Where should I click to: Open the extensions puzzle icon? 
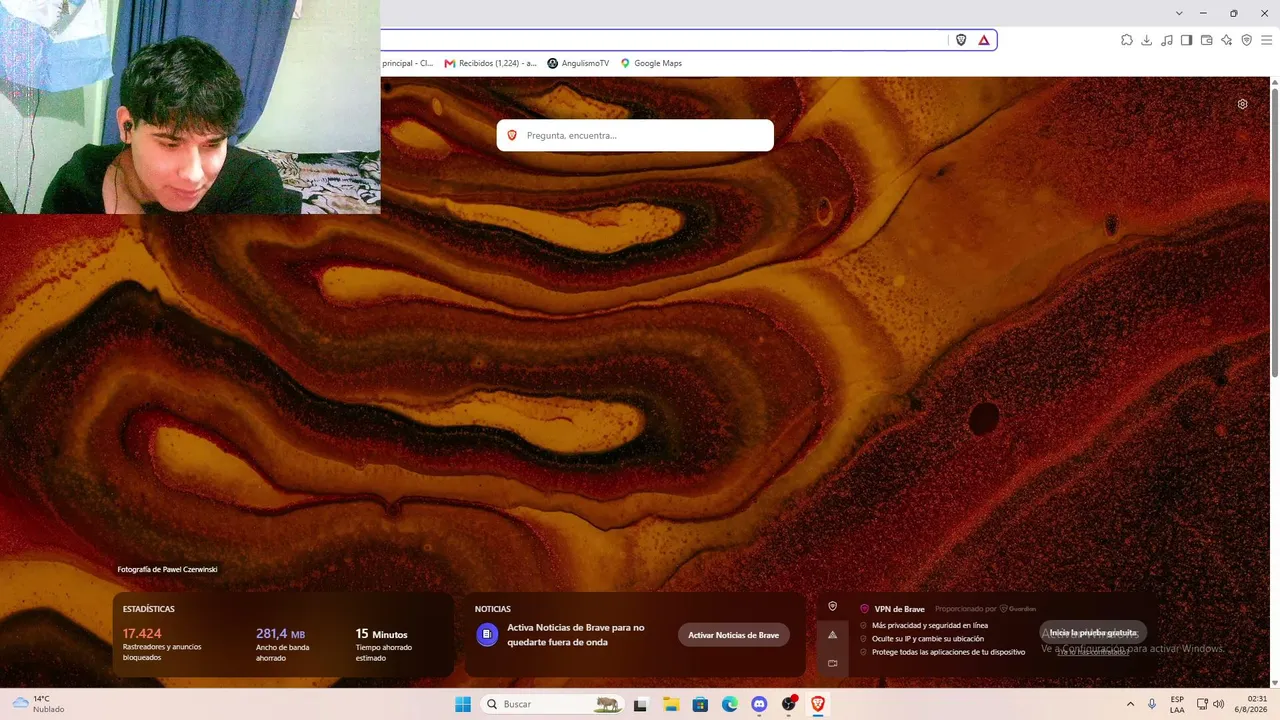1127,40
